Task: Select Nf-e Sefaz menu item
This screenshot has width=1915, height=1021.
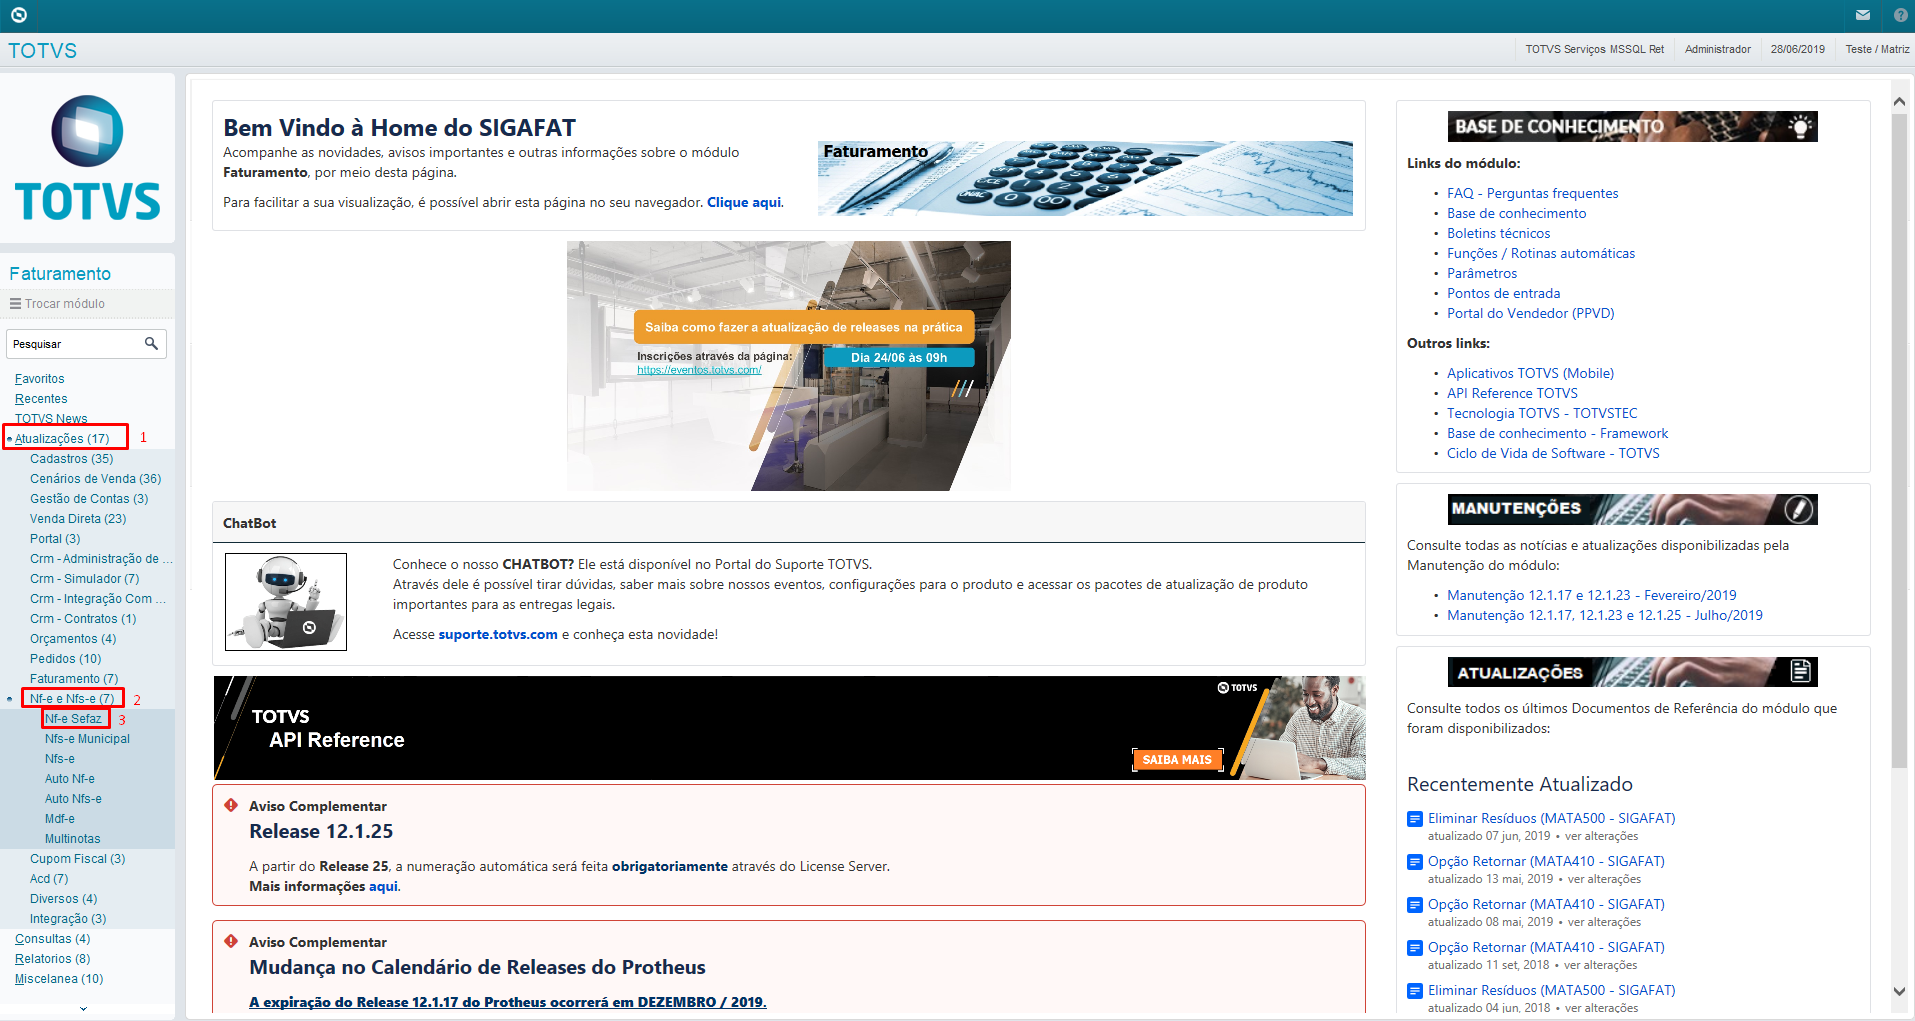Action: click(73, 719)
